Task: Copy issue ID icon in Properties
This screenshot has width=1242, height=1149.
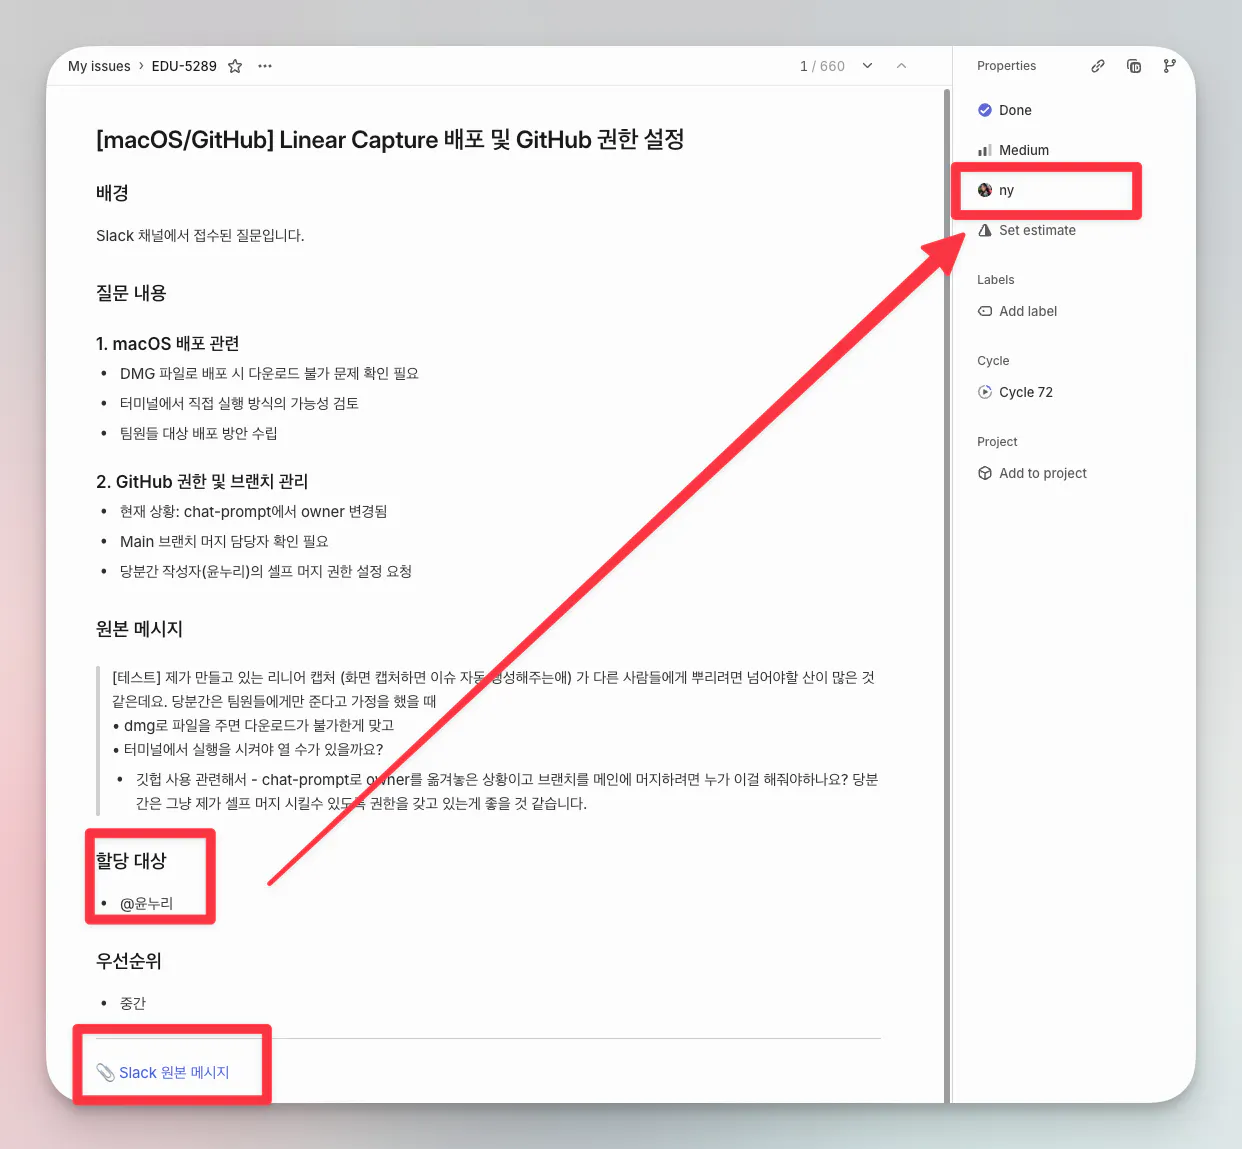Action: pyautogui.click(x=1134, y=66)
